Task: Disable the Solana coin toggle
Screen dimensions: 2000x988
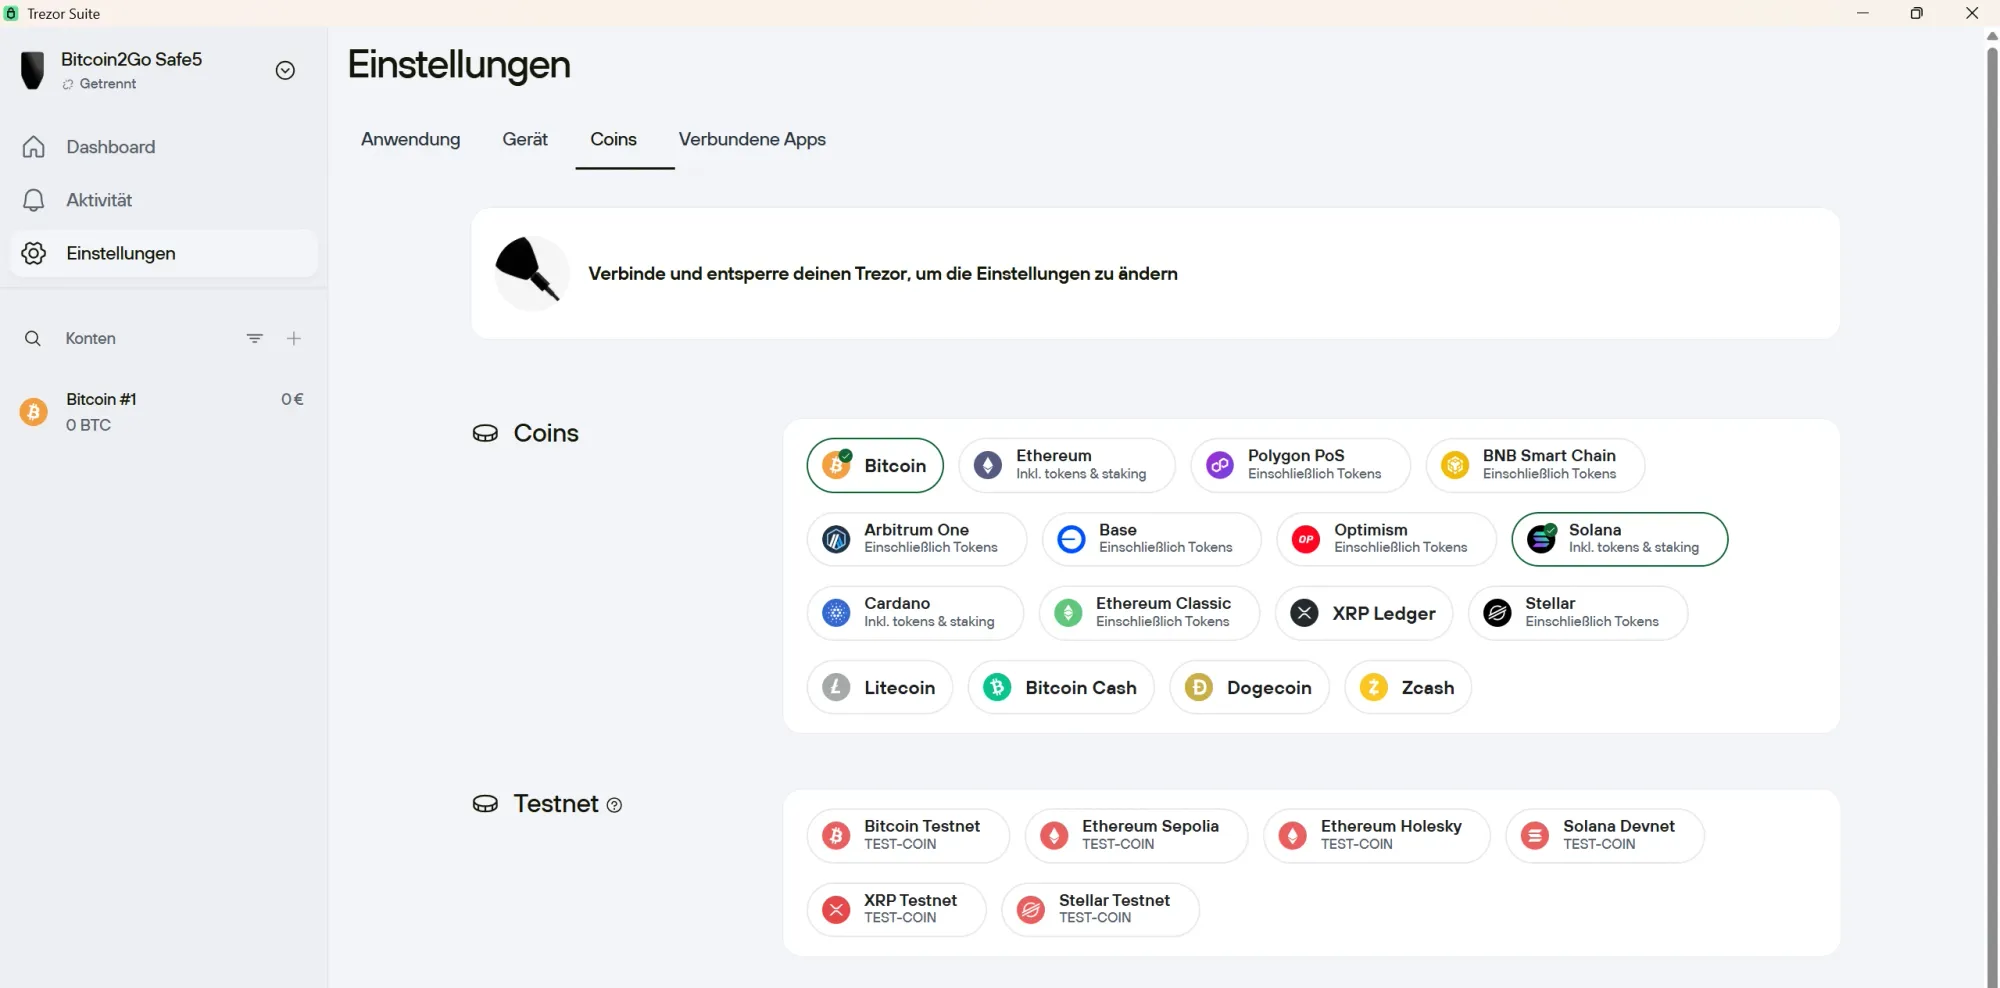Action: point(1619,539)
